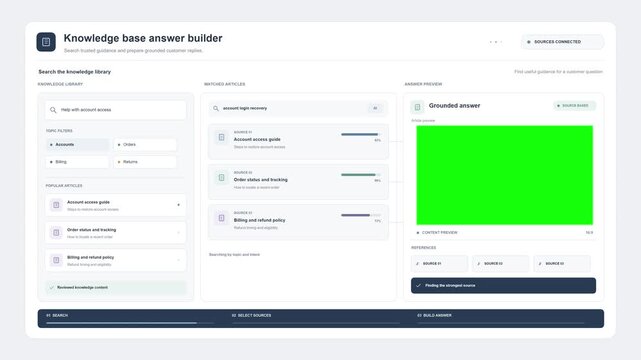Open Source 03 reference chip

[562, 264]
